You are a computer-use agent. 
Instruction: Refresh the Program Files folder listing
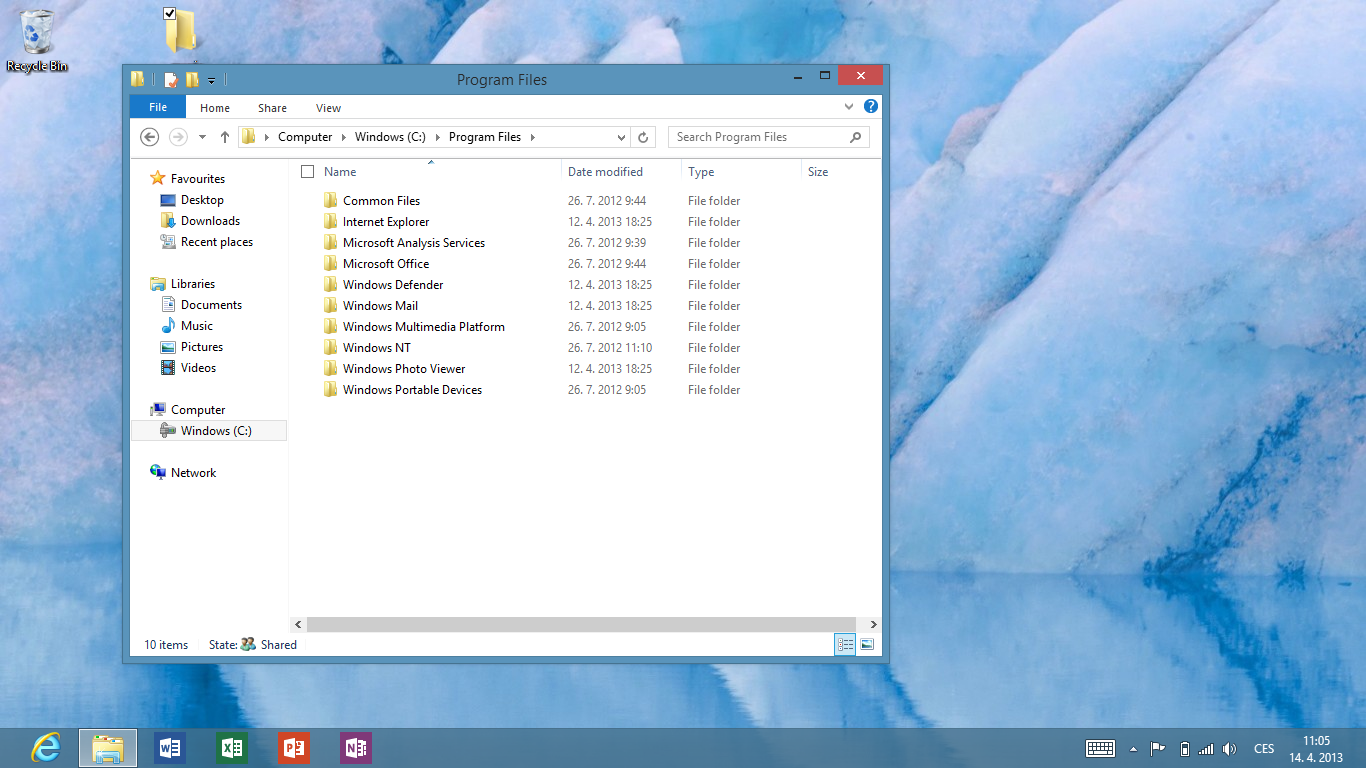point(643,137)
